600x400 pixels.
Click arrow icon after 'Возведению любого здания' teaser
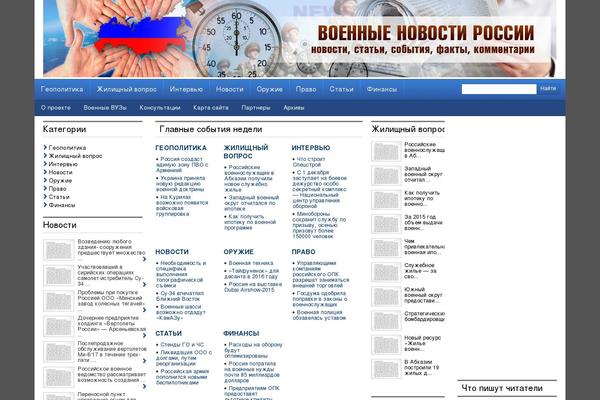144,259
